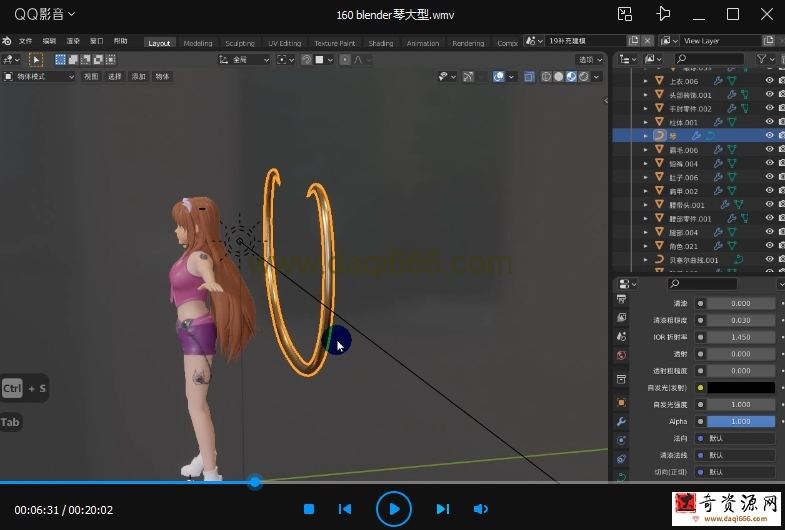785x530 pixels.
Task: Hide 角色.021 with its eye icon
Action: [x=769, y=245]
